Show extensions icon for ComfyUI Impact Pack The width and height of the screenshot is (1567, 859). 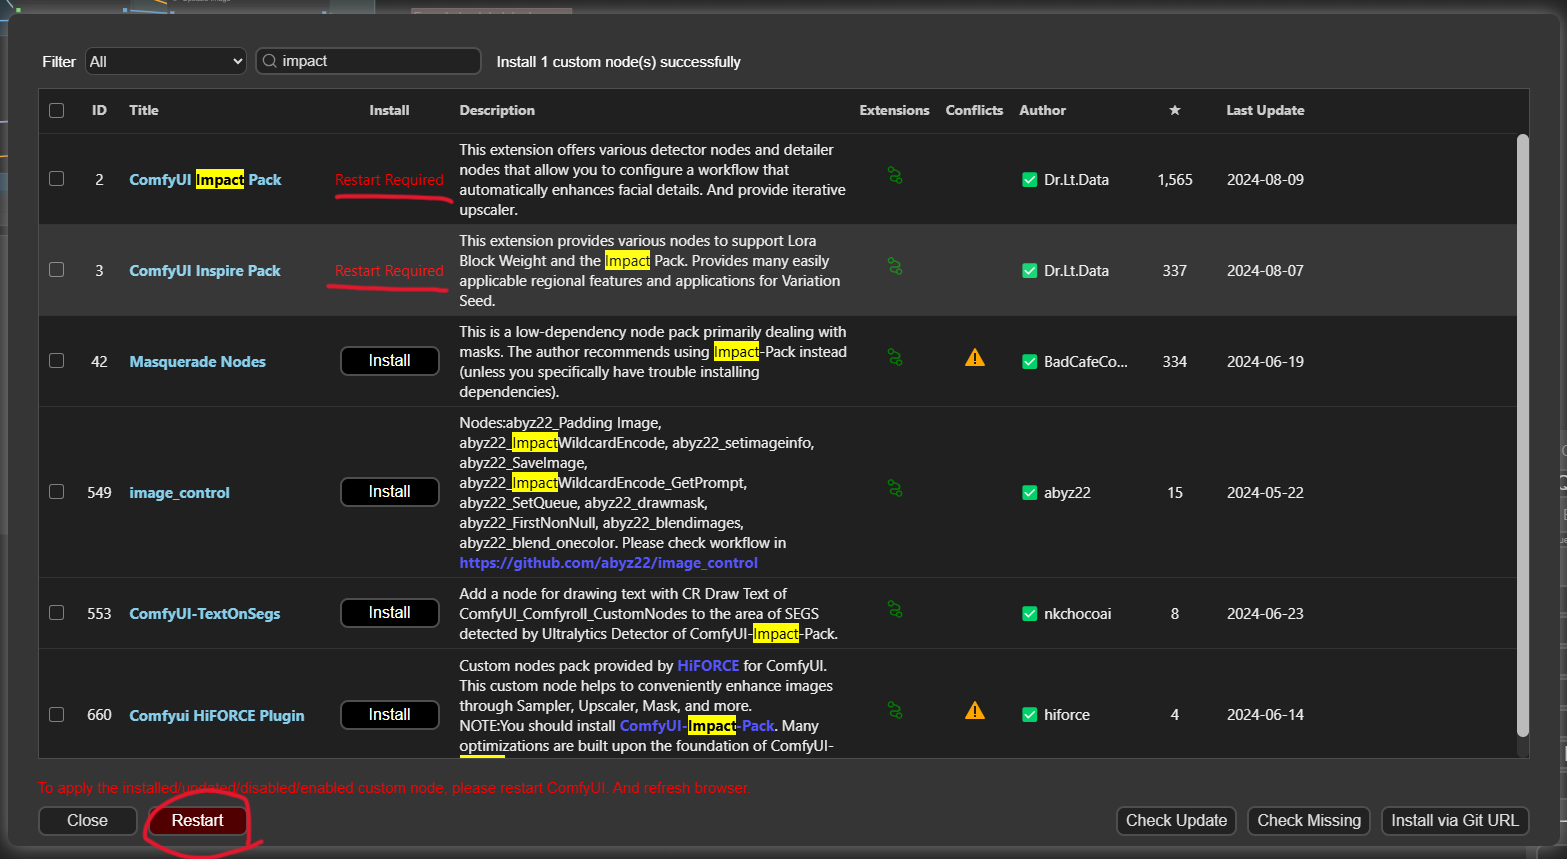(x=895, y=176)
